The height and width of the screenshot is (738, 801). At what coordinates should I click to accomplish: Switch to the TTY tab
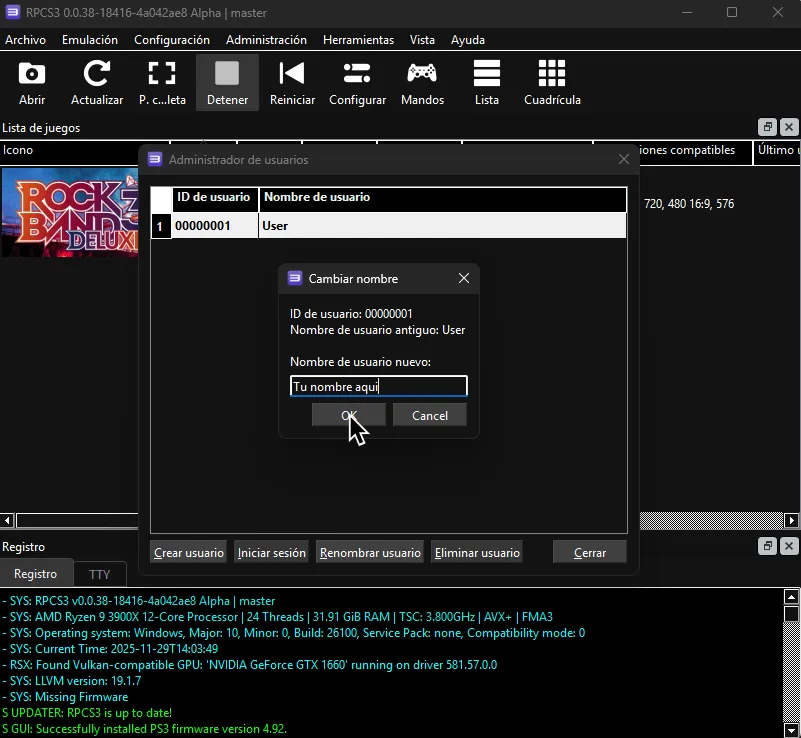click(100, 574)
